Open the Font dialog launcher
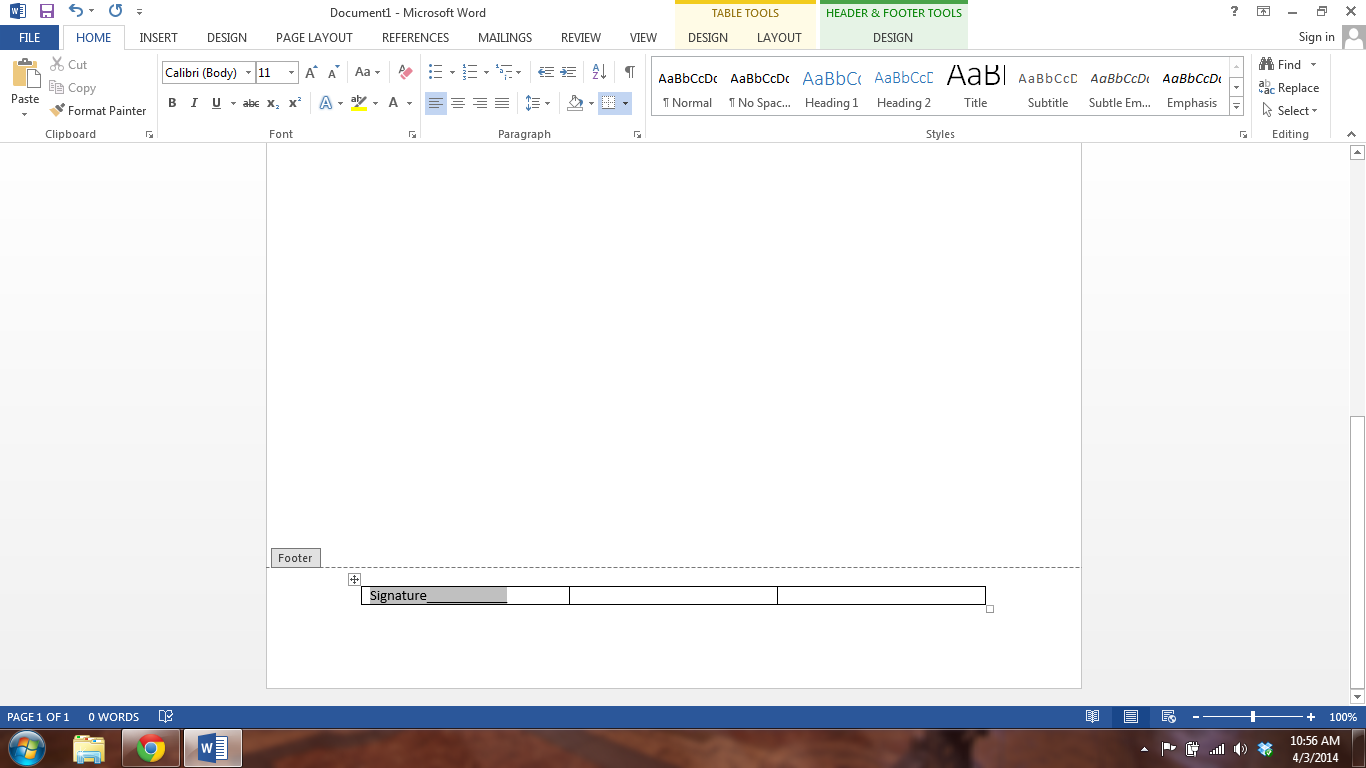 click(412, 134)
